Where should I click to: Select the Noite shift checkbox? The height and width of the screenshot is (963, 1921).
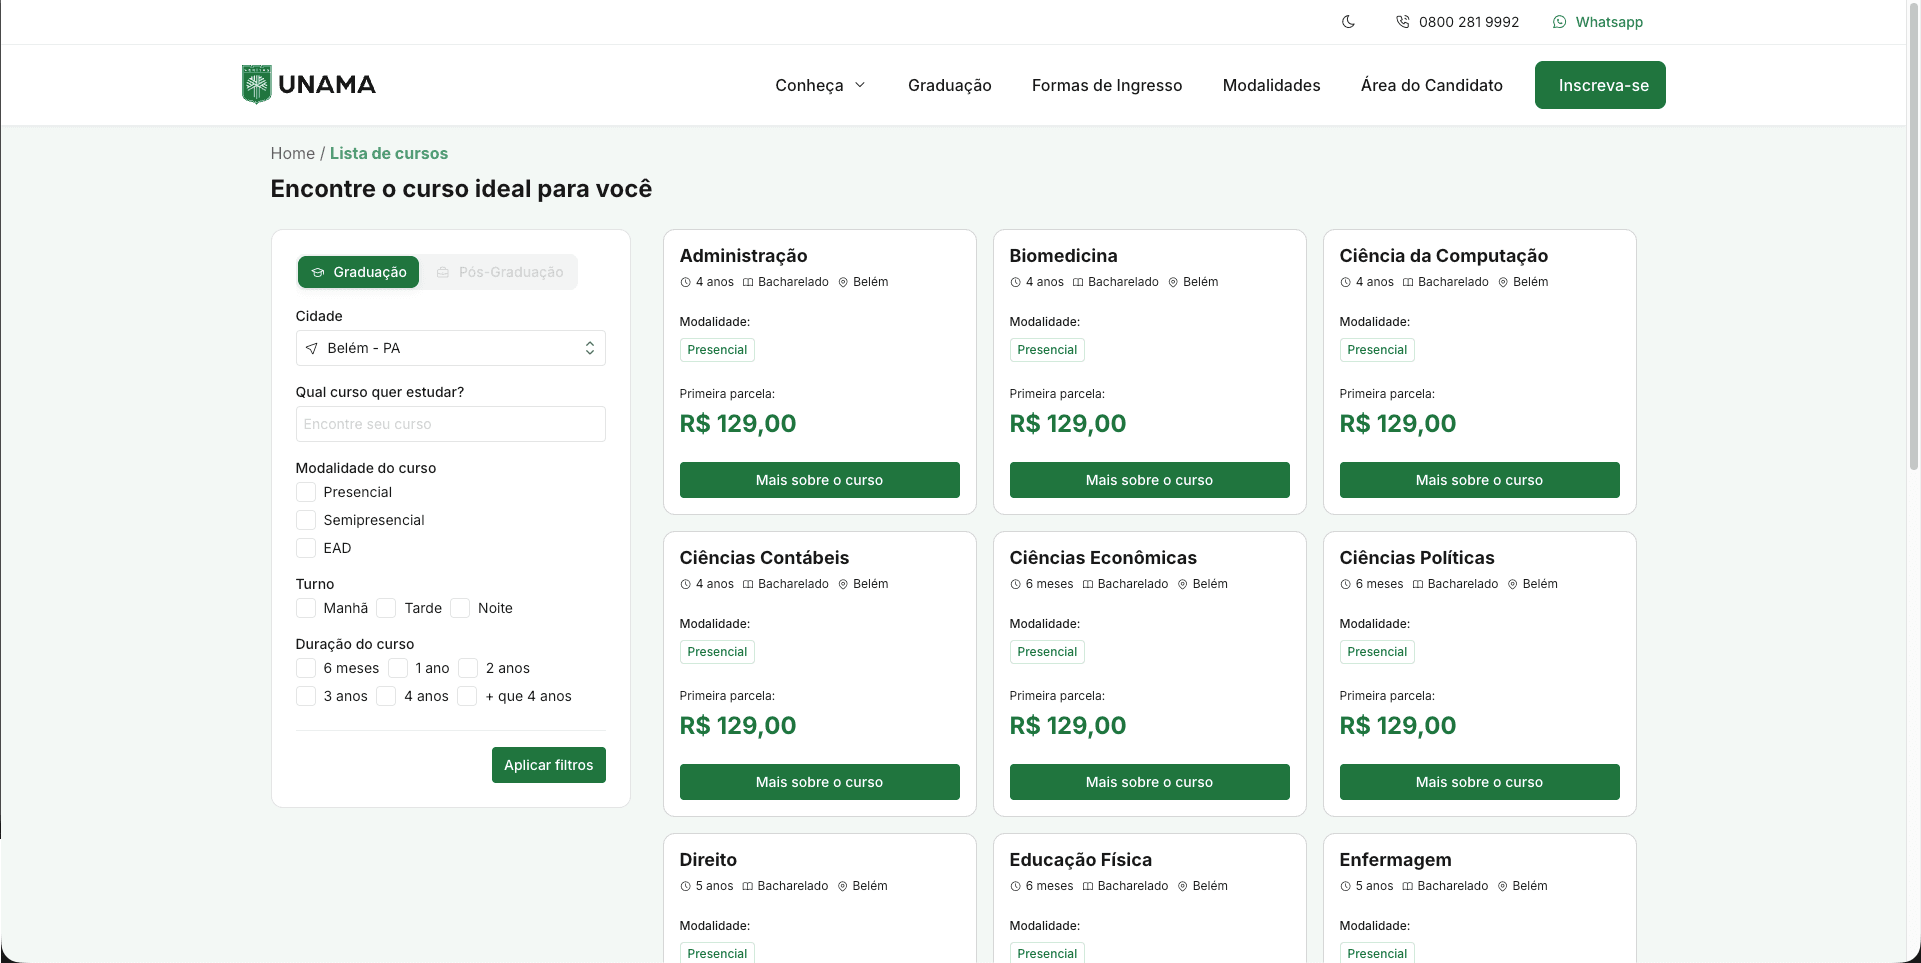[459, 608]
